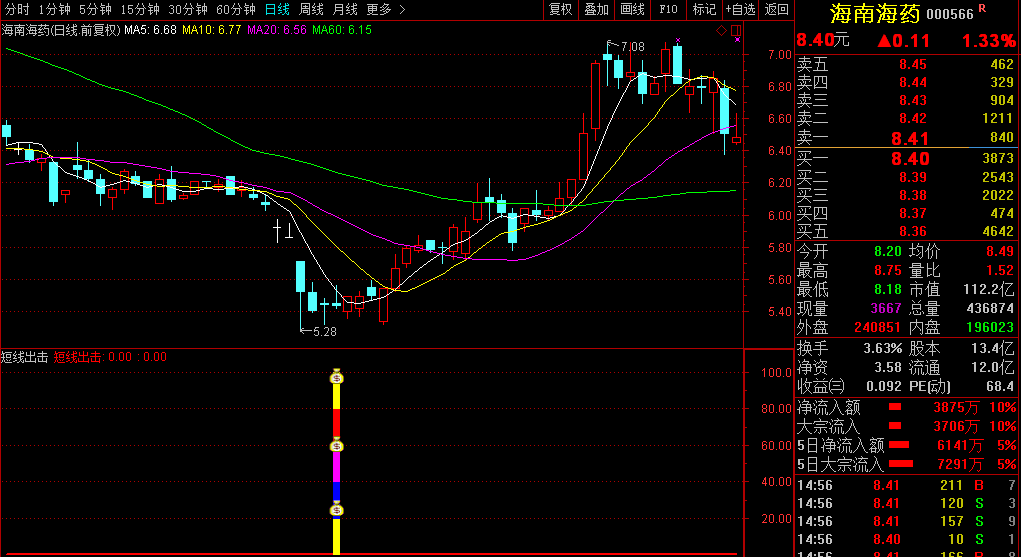Open the 复权 adjustment menu

click(x=560, y=9)
